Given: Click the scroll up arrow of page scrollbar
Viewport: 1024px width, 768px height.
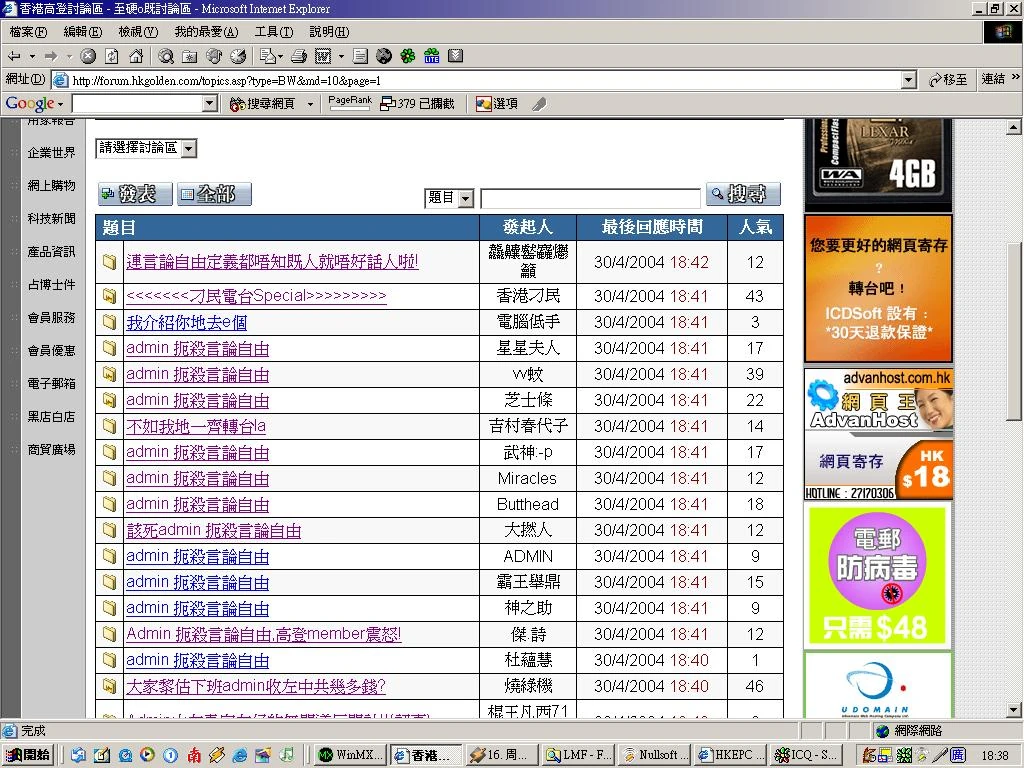Looking at the screenshot, I should coord(1014,127).
